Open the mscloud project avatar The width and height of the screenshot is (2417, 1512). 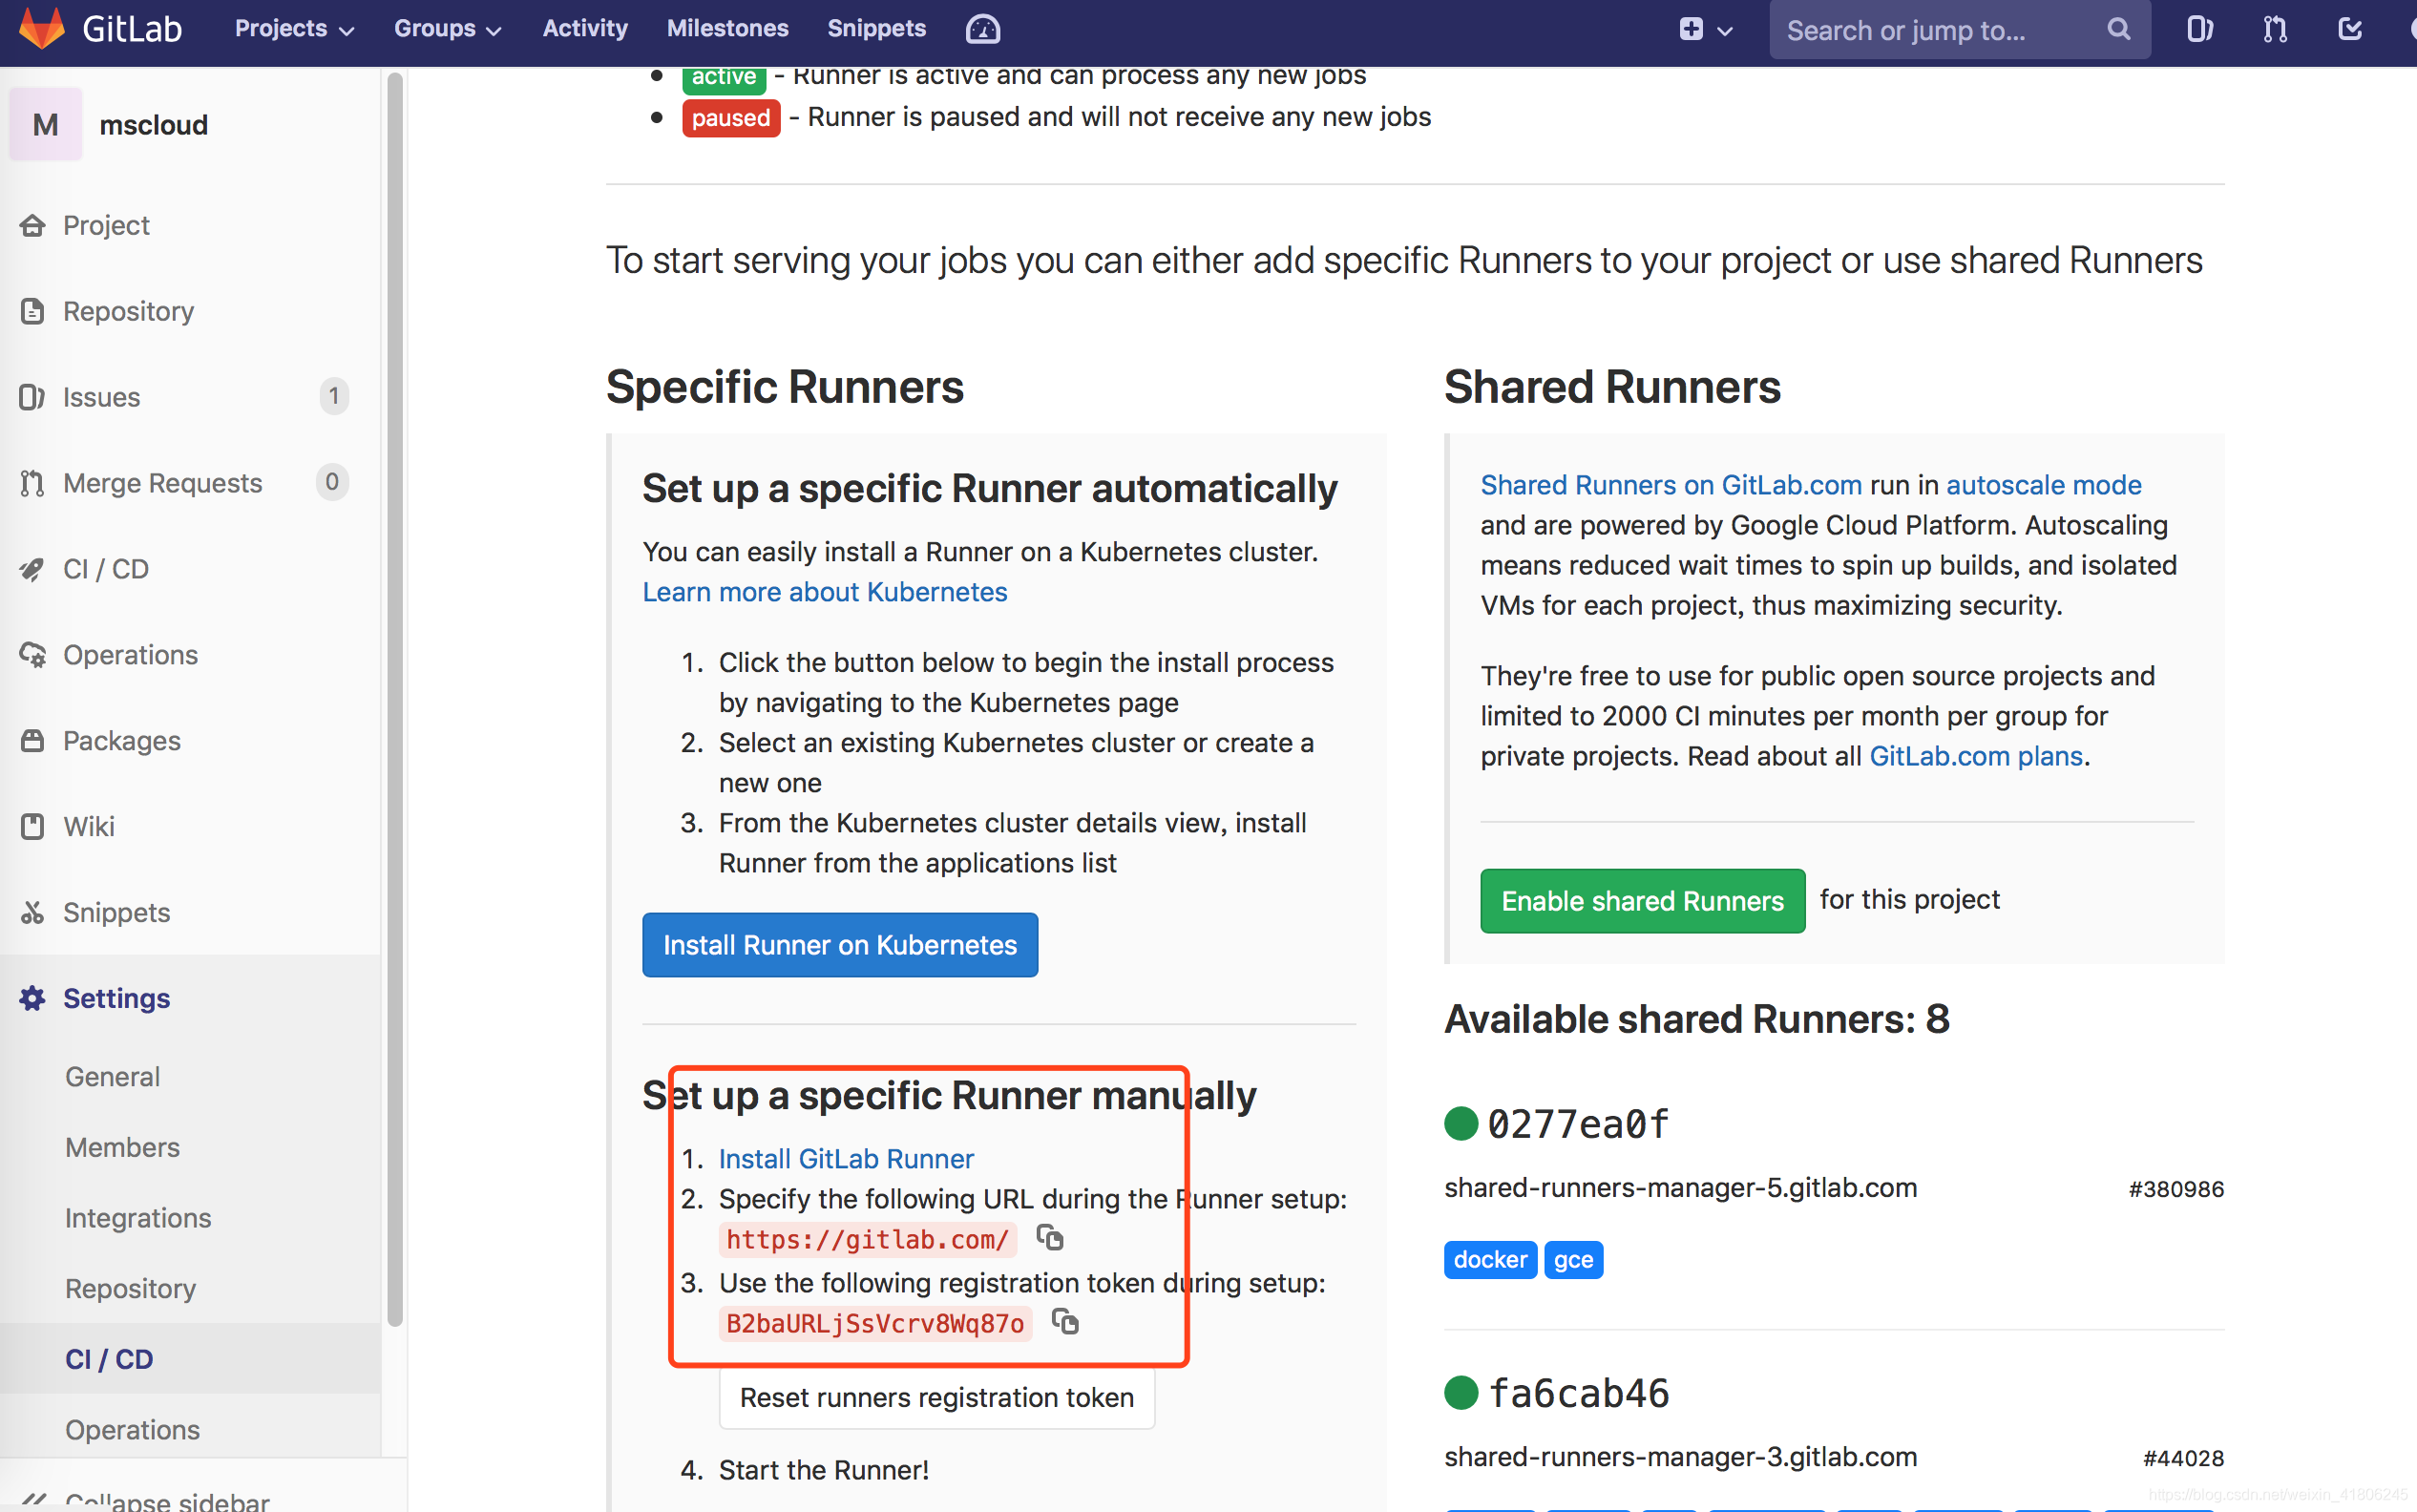point(45,124)
